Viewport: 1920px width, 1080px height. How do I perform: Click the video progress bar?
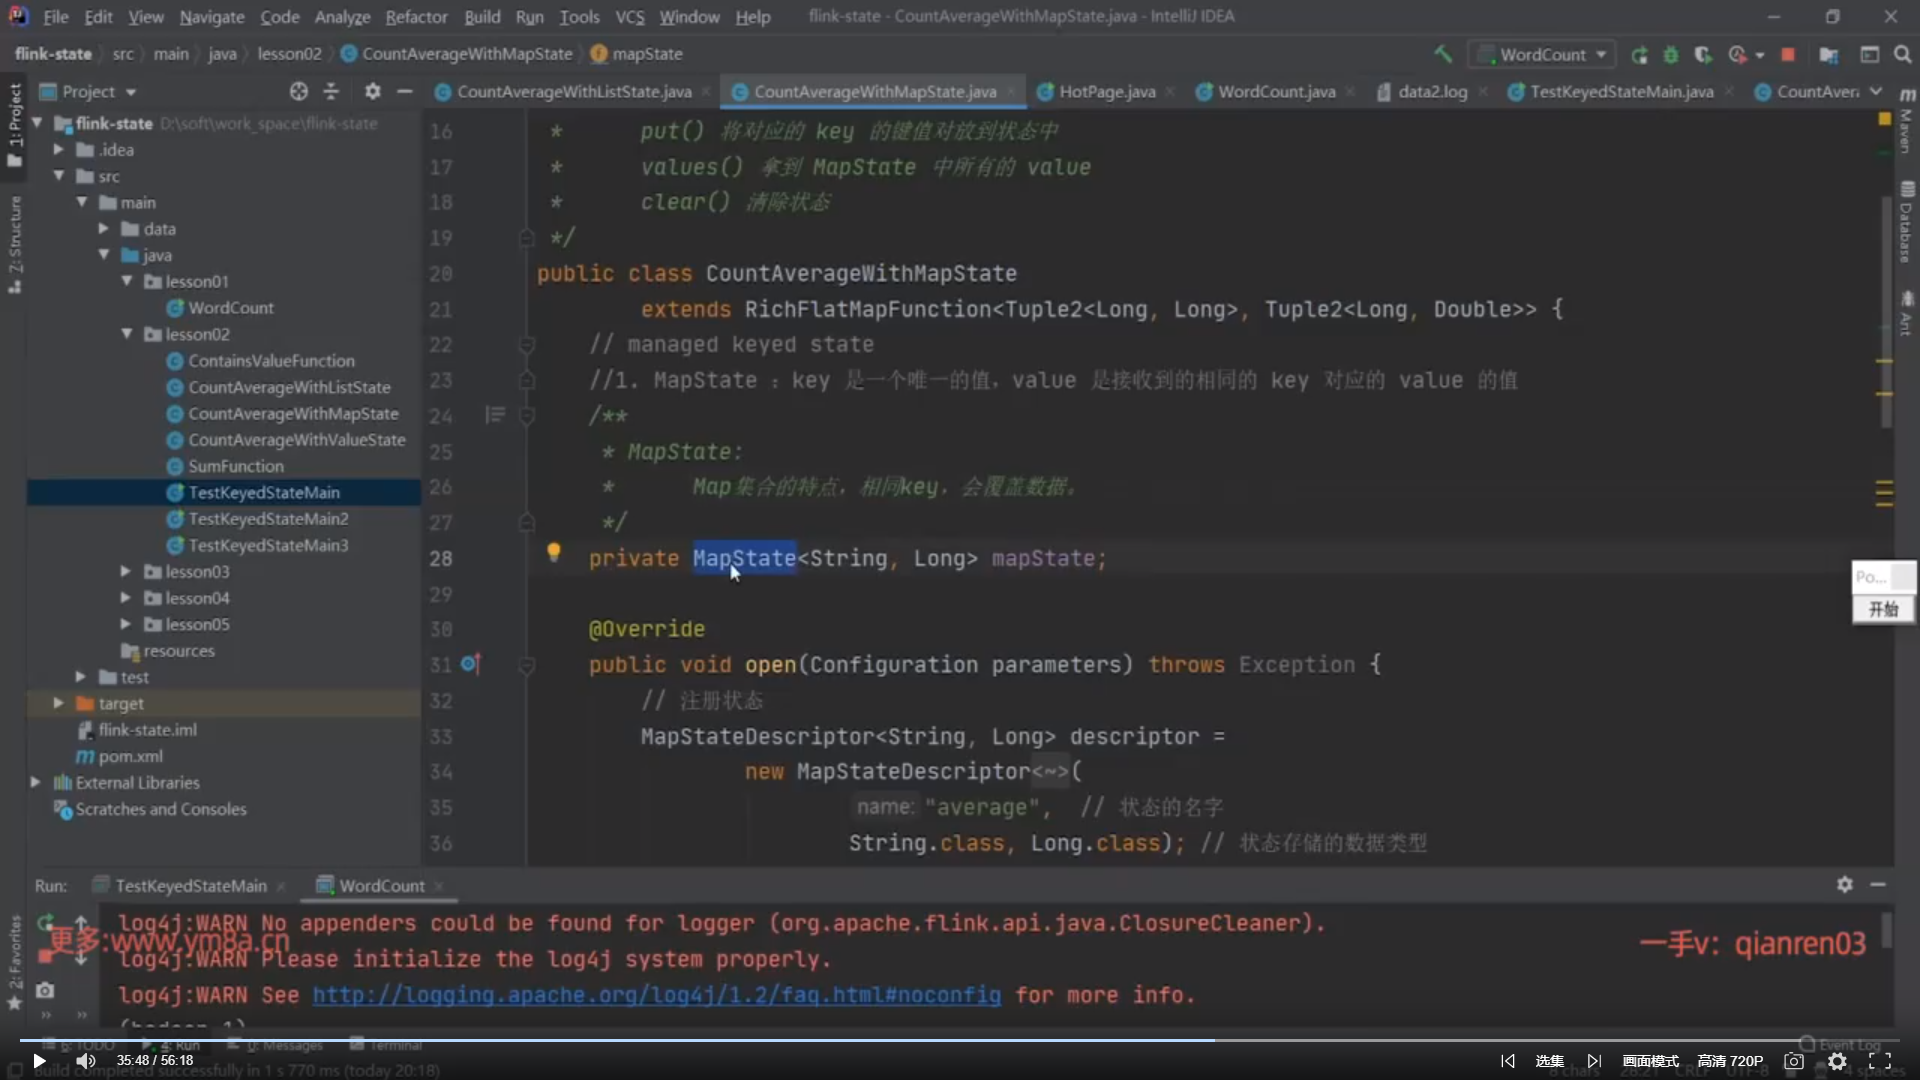click(x=960, y=1040)
